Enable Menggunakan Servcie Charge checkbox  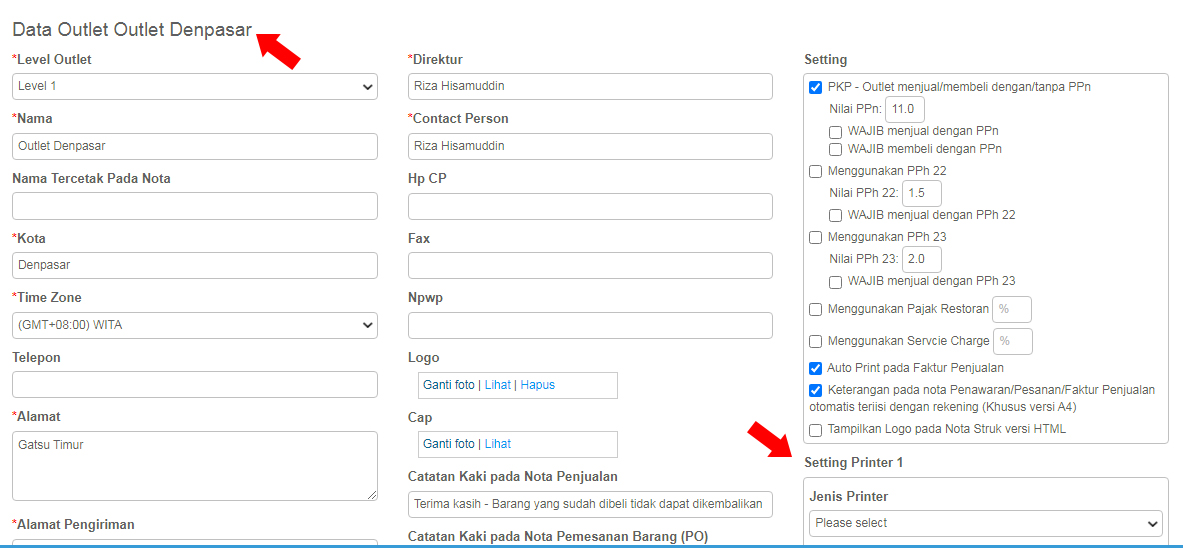pos(816,341)
